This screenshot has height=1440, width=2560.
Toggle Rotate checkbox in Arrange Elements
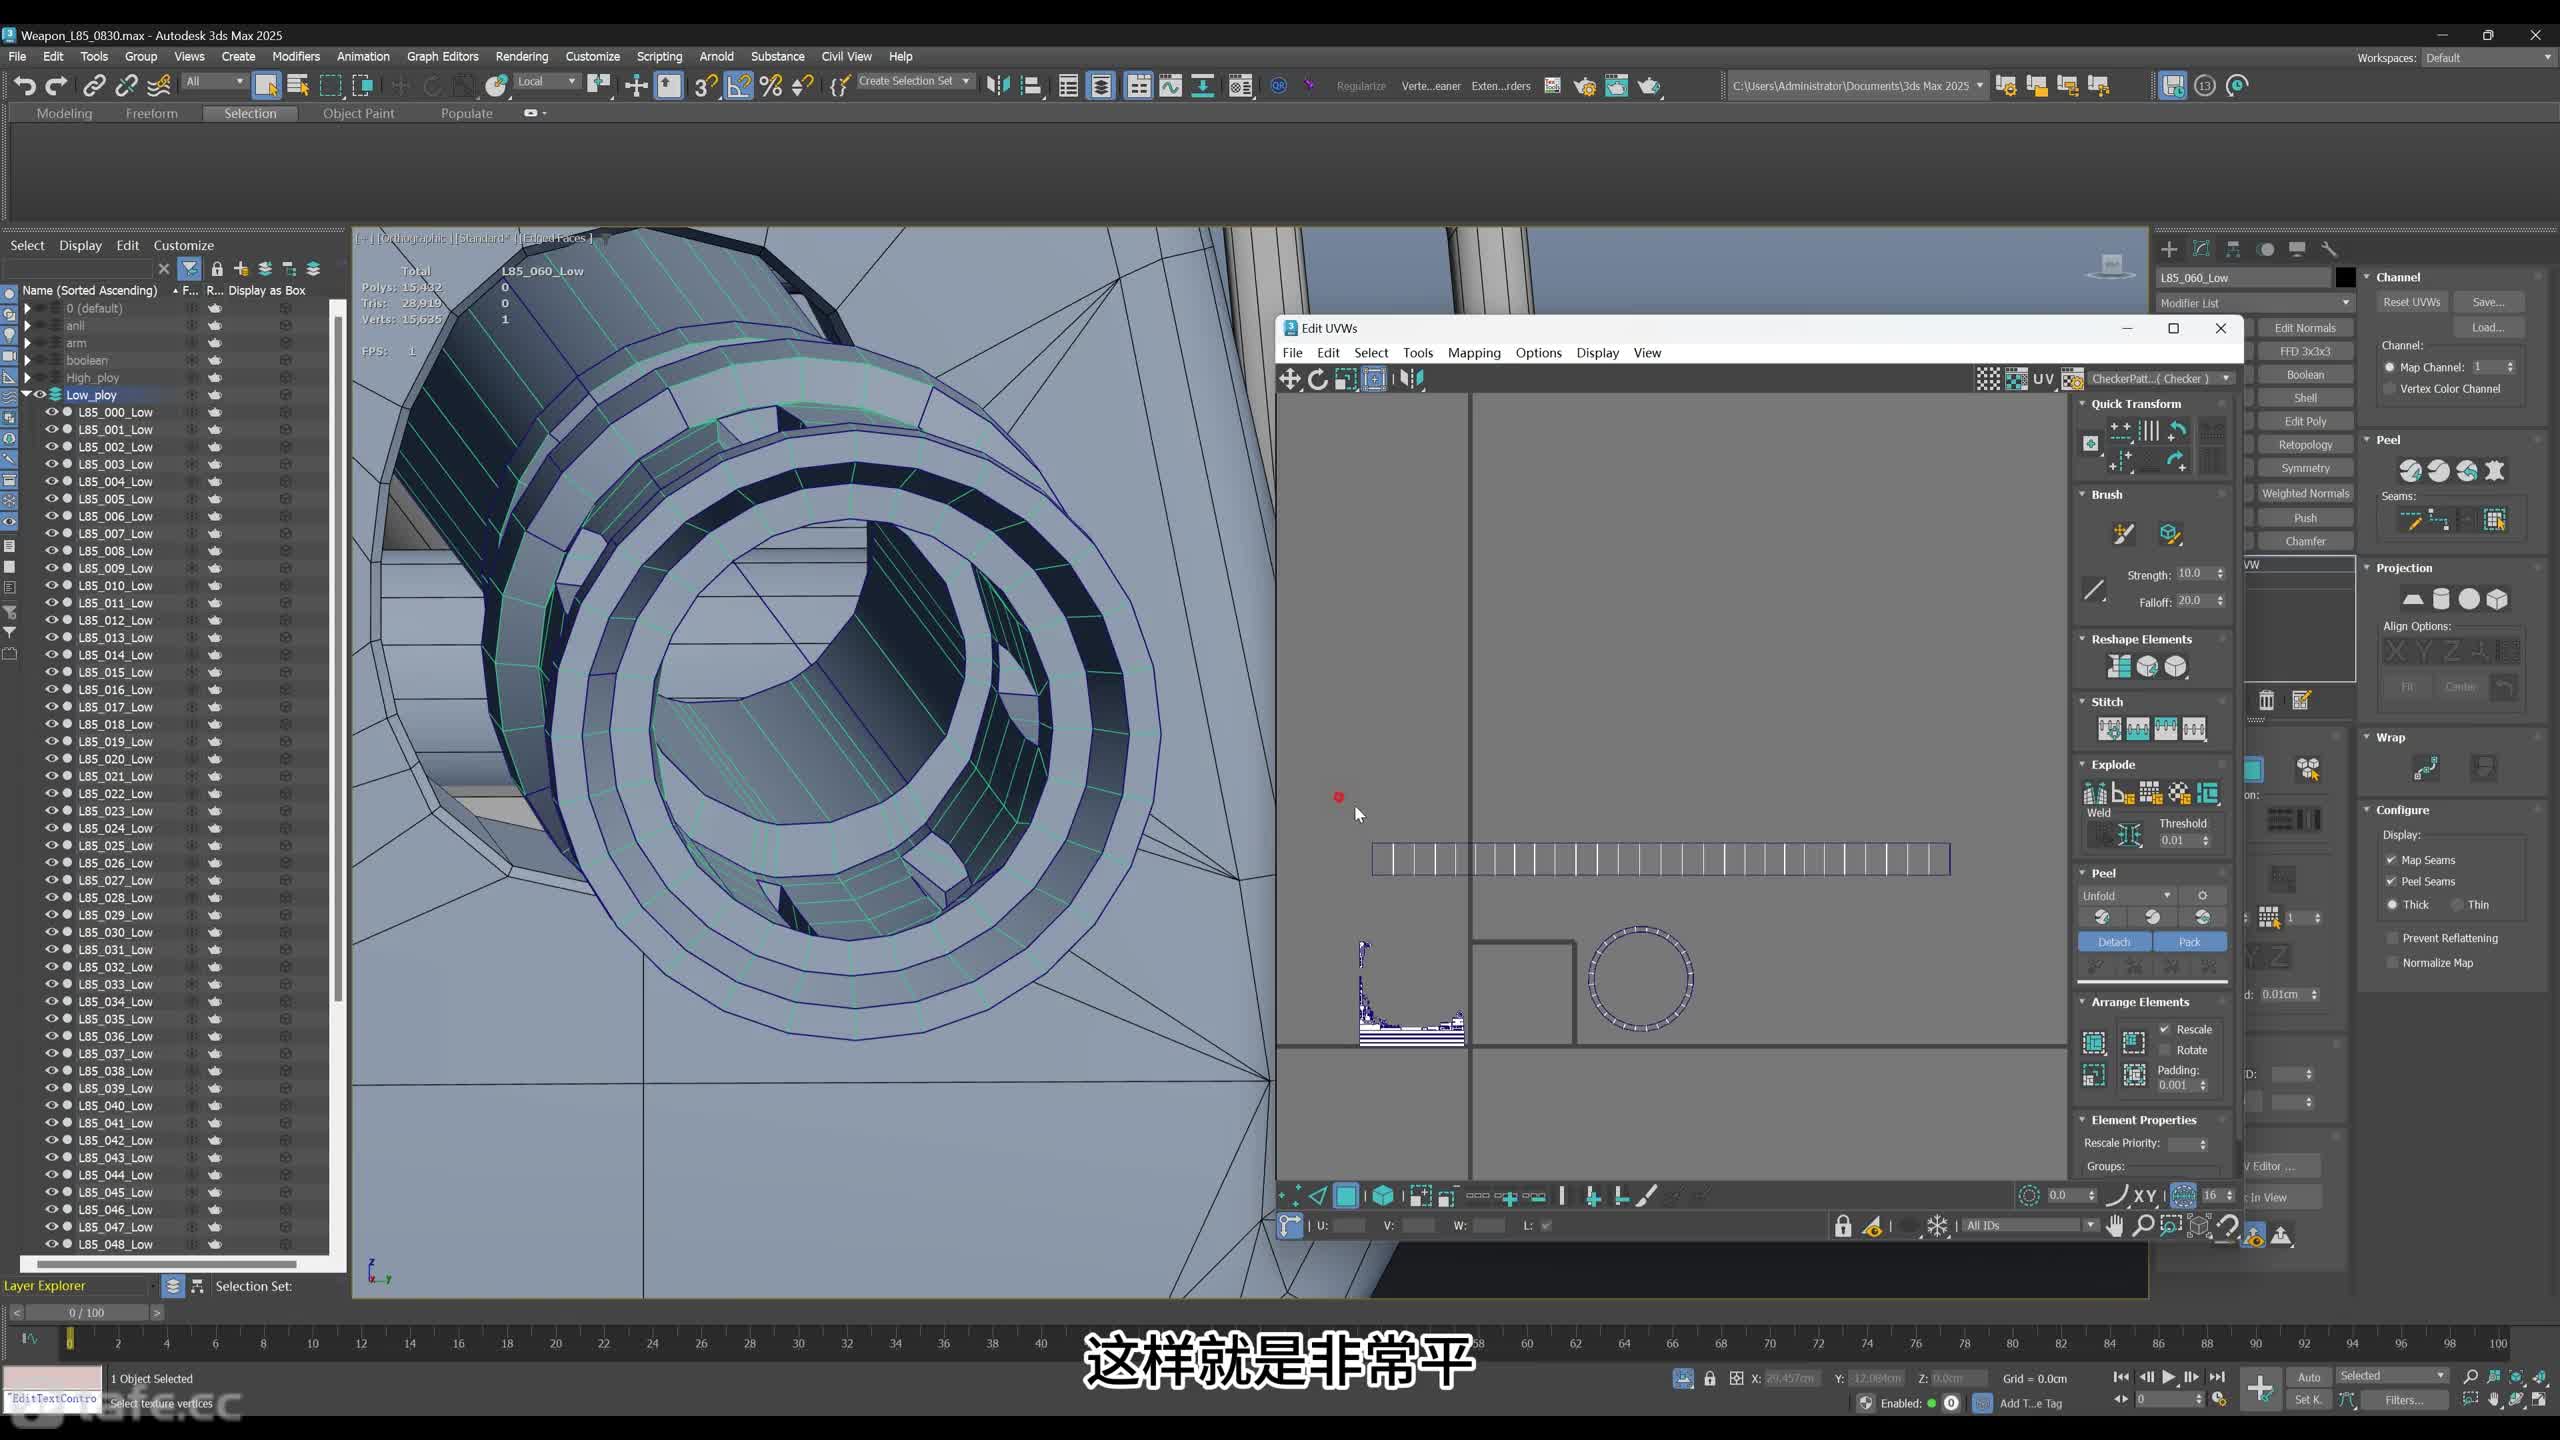pos(2165,1050)
